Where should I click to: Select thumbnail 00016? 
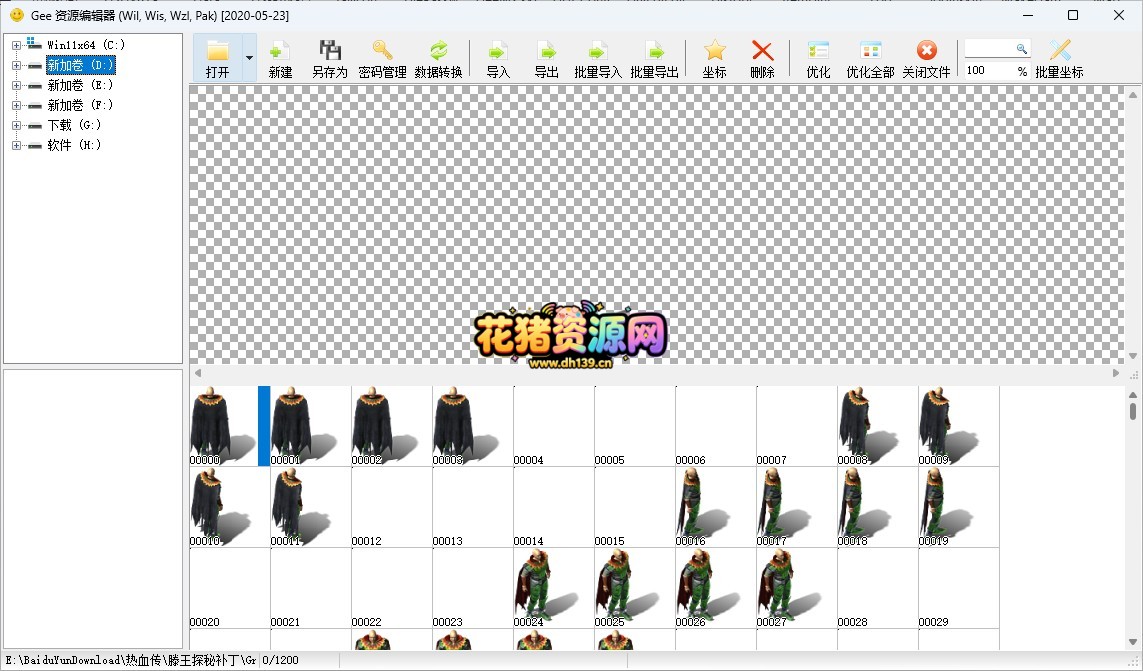715,507
